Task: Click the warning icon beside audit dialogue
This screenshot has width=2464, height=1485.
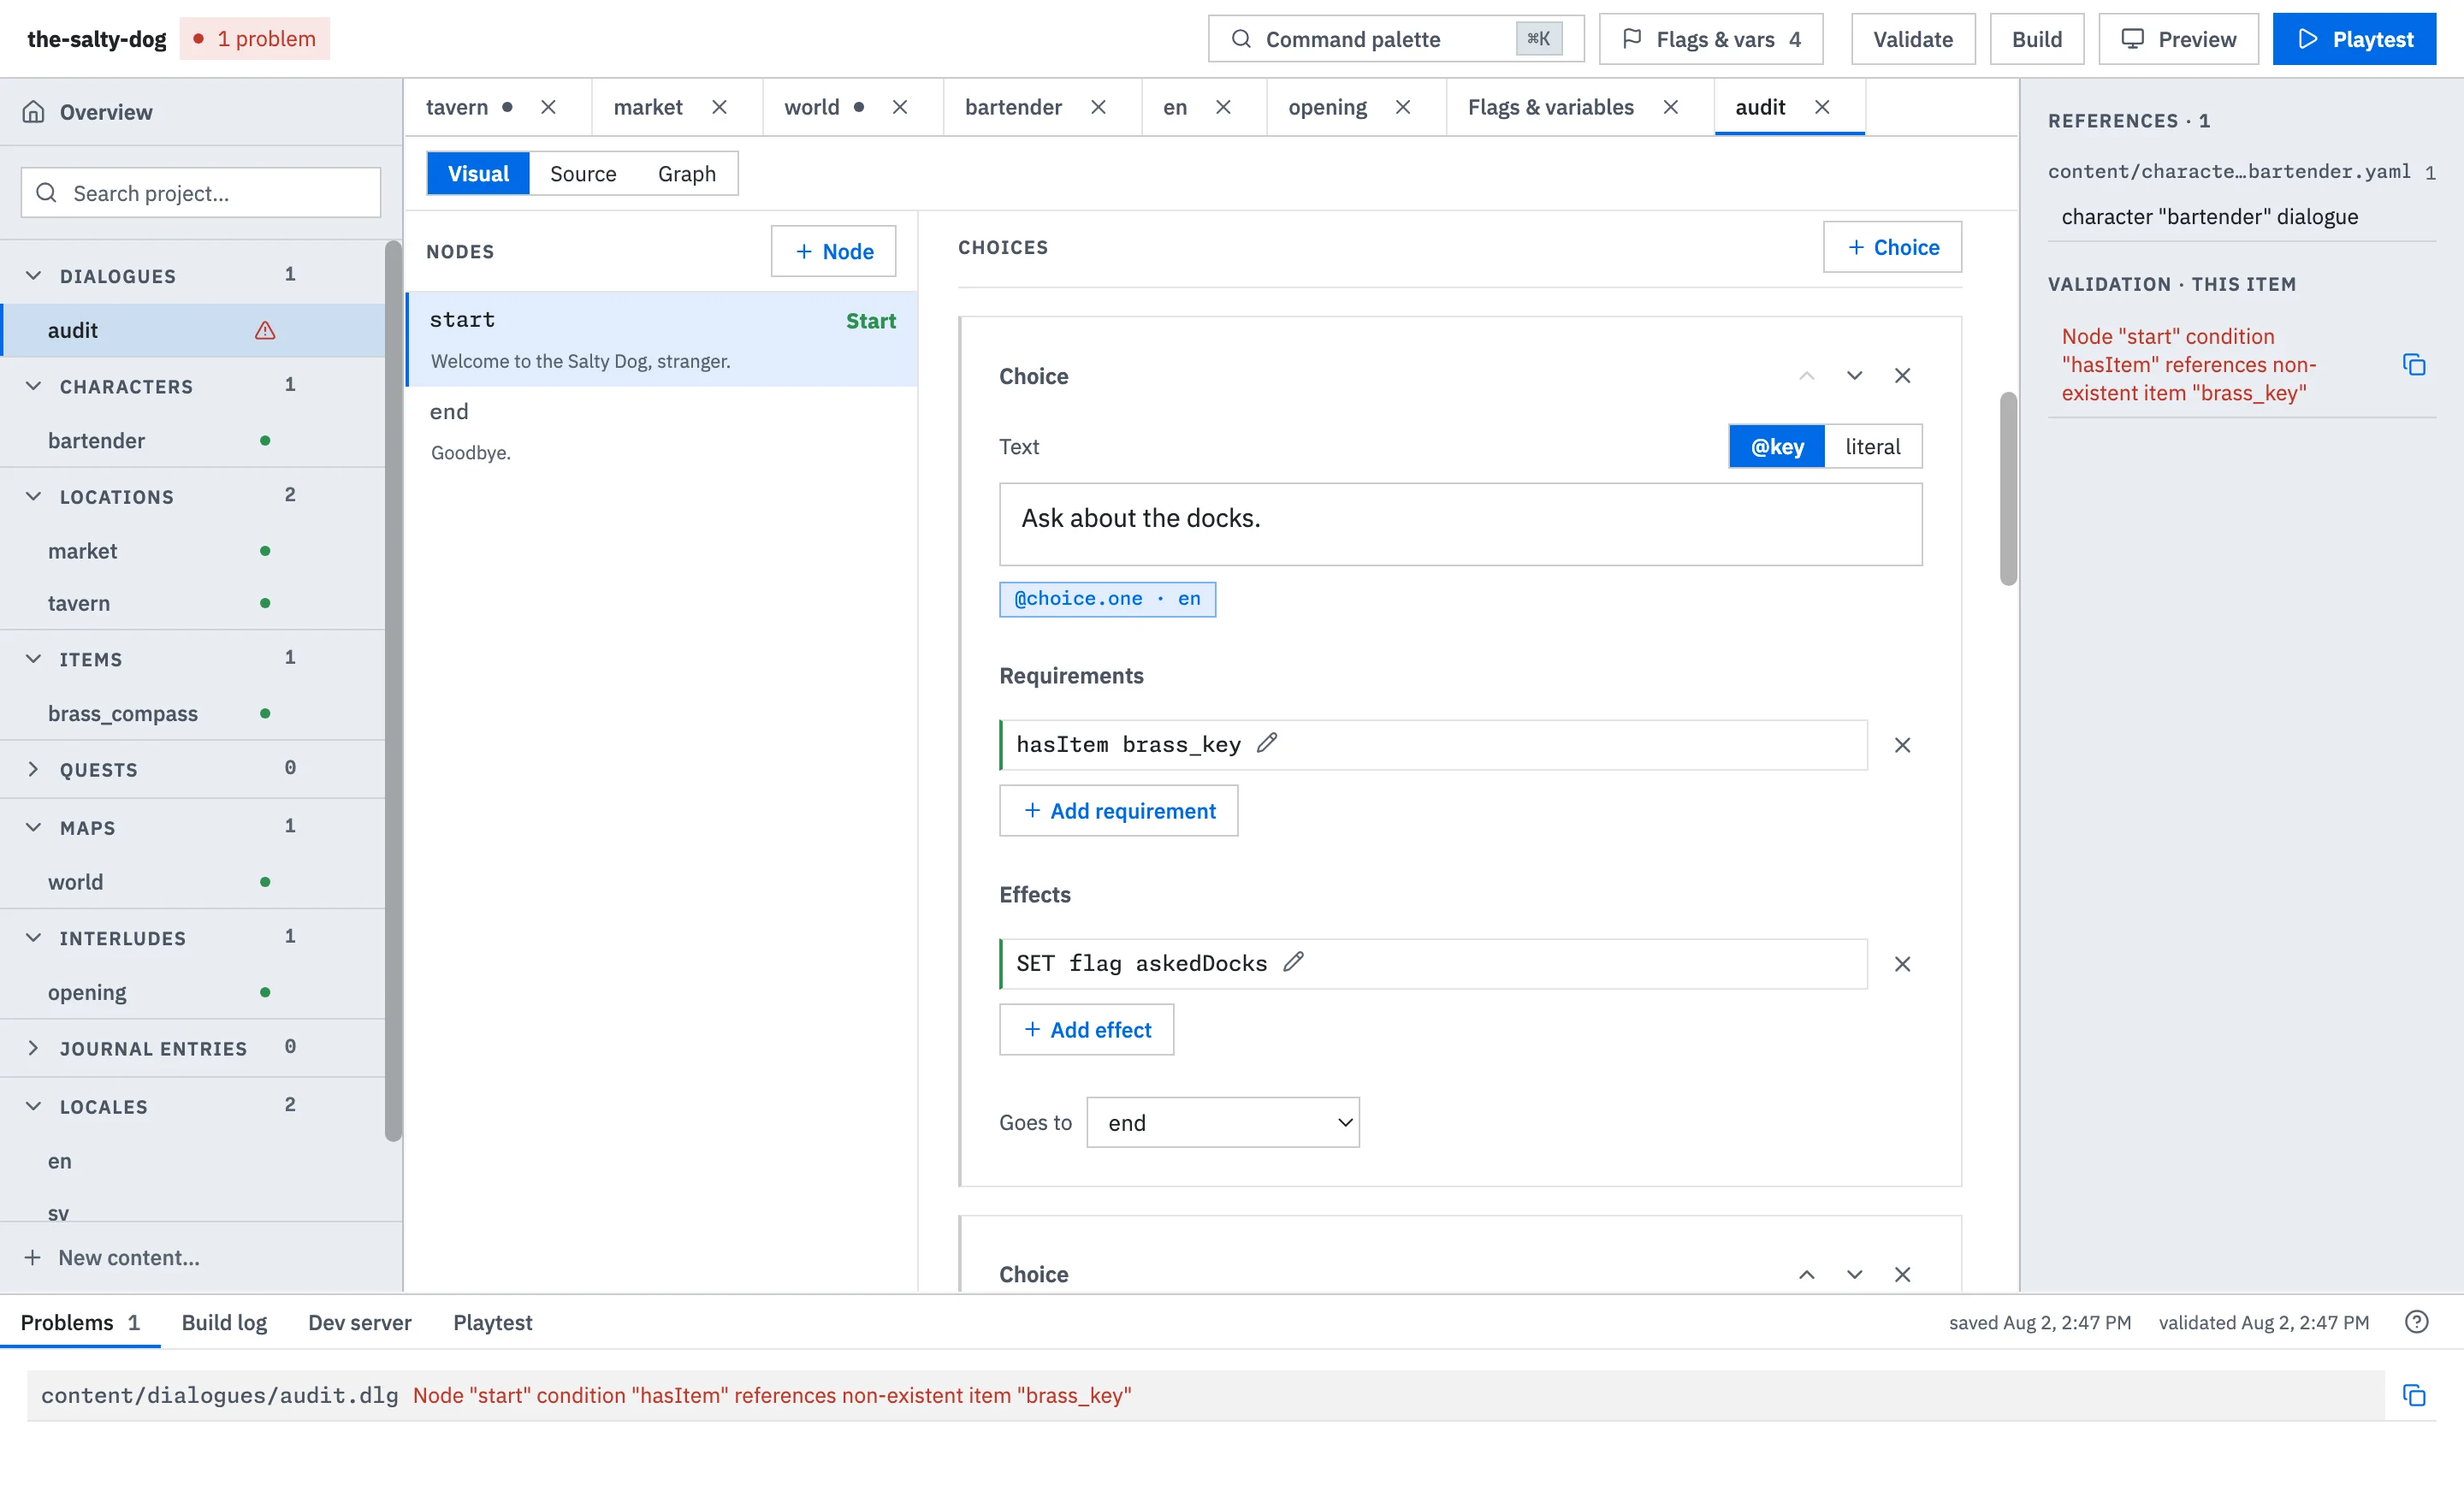Action: [x=265, y=330]
